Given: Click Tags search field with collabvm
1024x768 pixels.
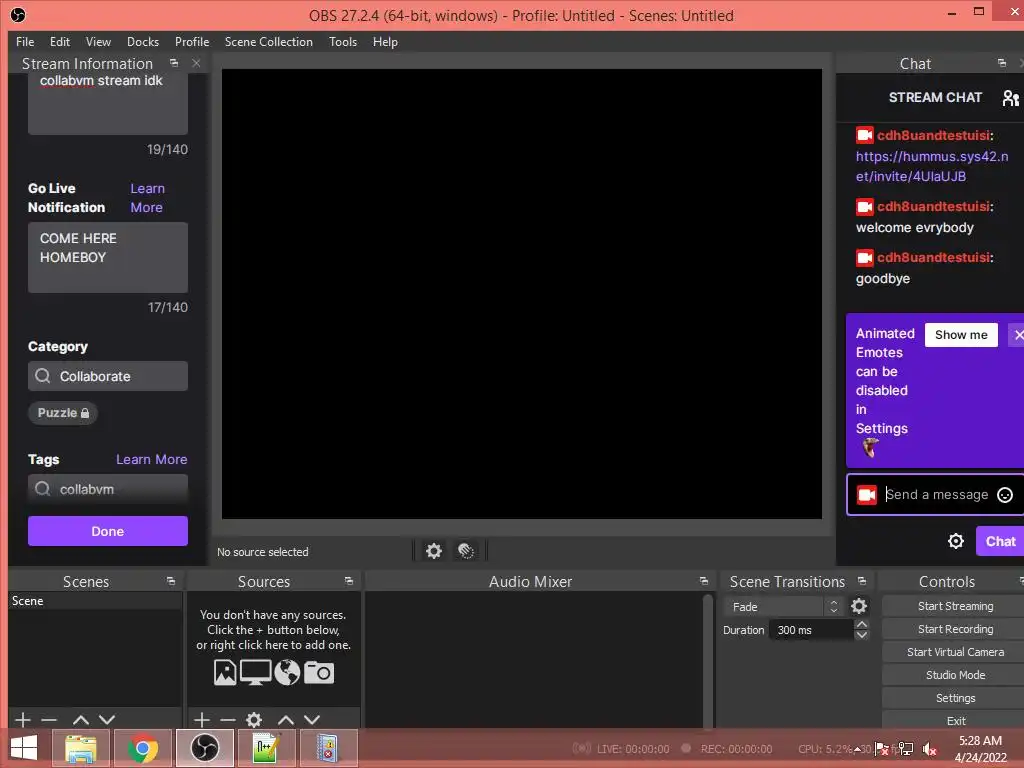Looking at the screenshot, I should coord(108,488).
